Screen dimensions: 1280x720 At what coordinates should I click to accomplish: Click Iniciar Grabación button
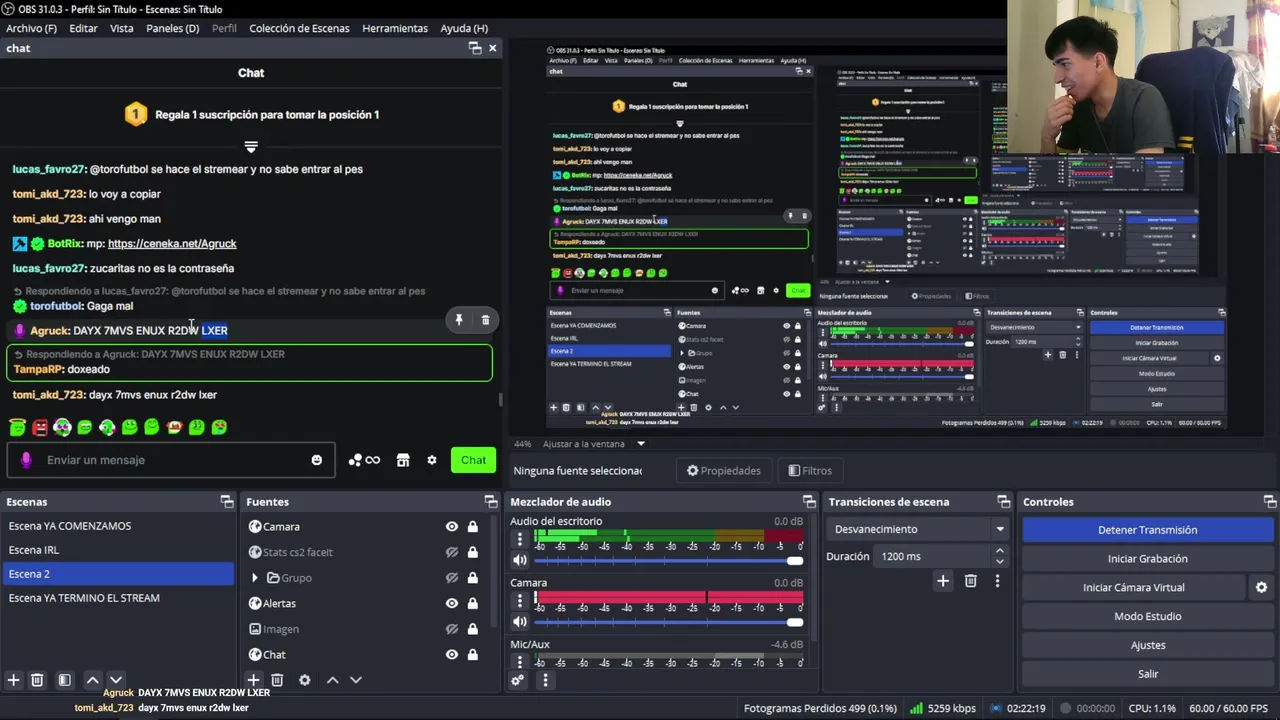(1147, 559)
